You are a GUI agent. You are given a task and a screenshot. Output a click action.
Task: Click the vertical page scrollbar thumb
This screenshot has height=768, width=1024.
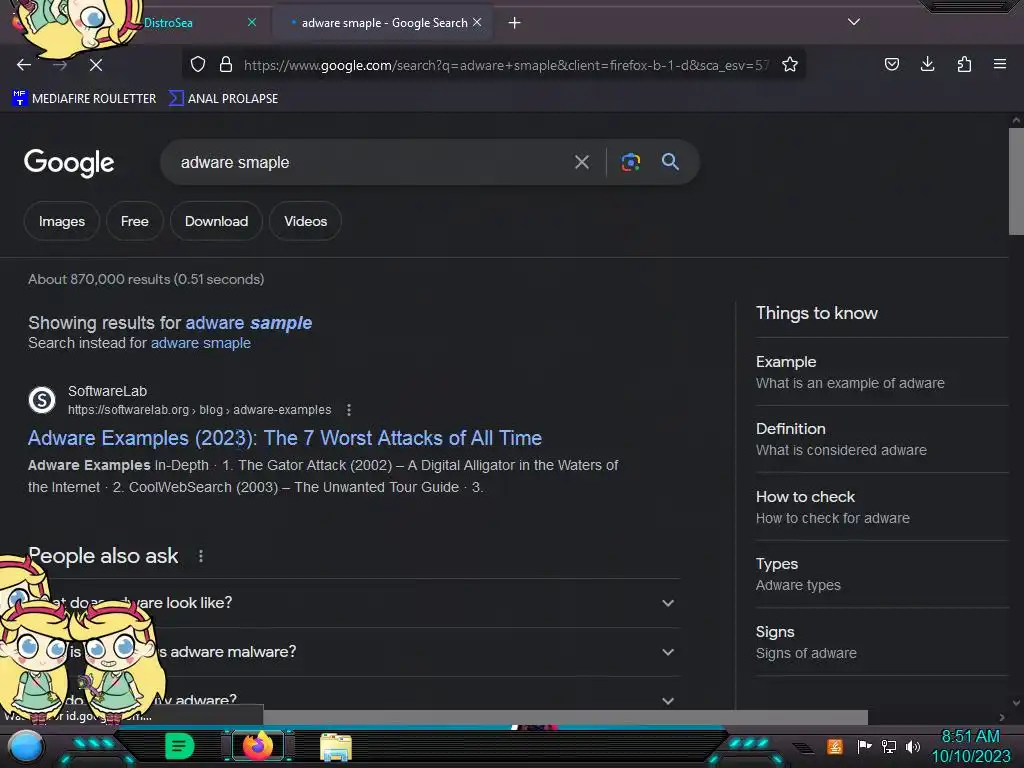click(1016, 181)
